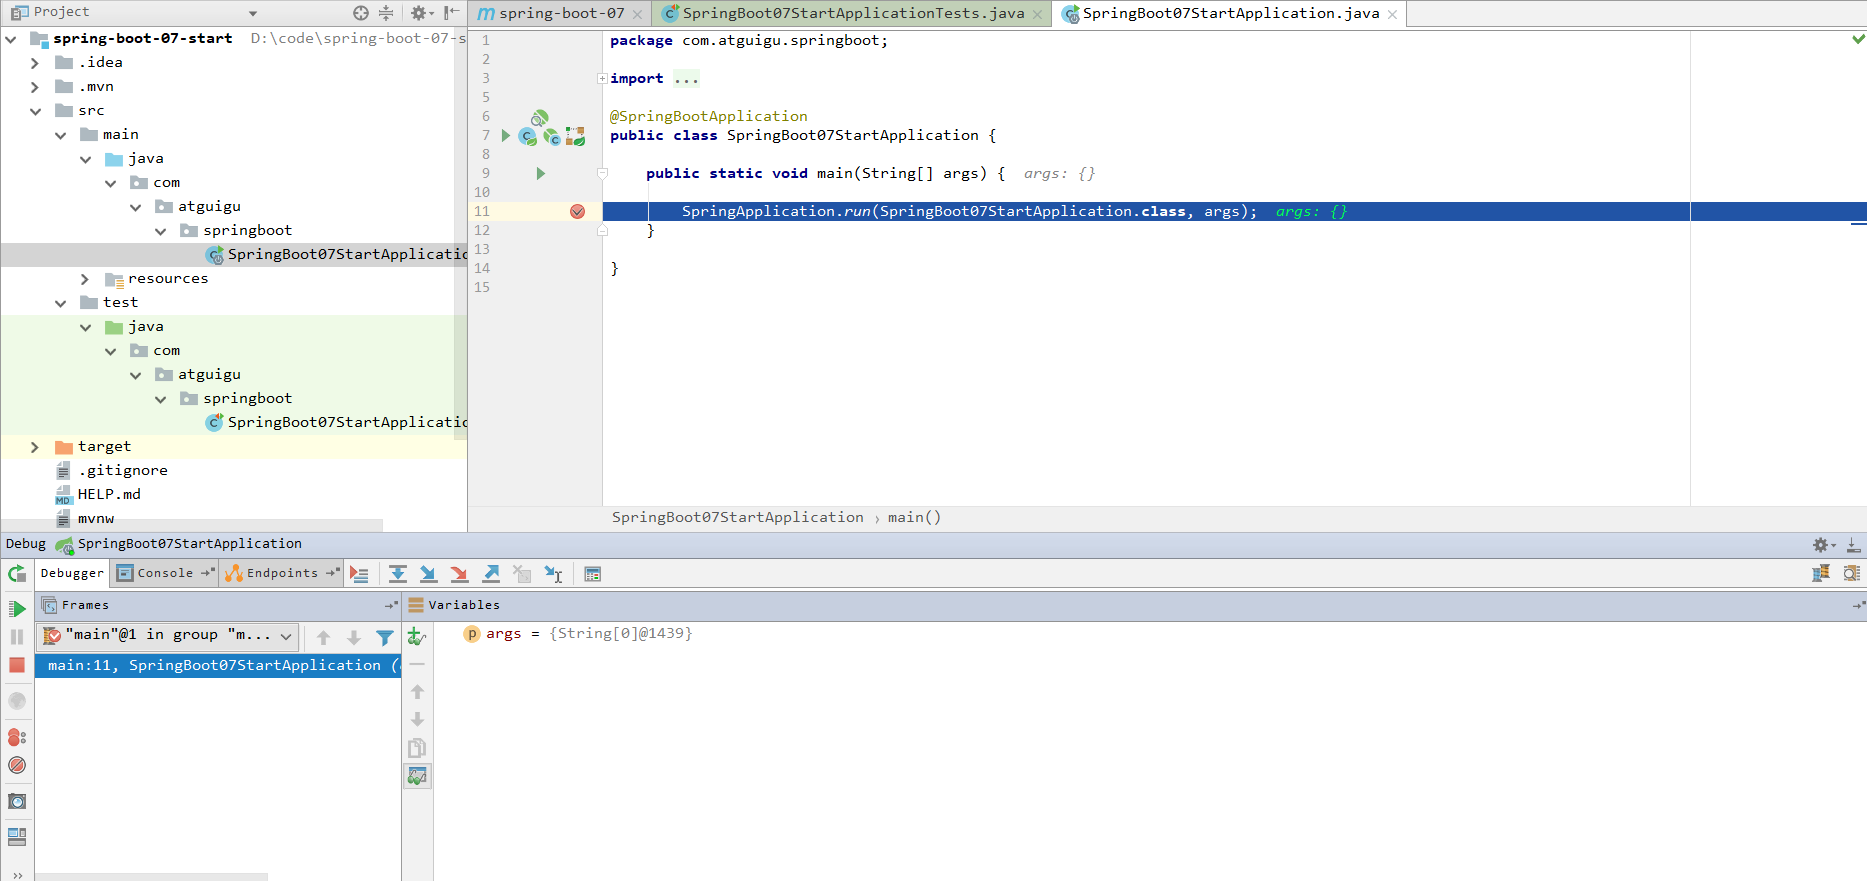Collapse all in Project panel
The height and width of the screenshot is (881, 1867).
[x=386, y=13]
